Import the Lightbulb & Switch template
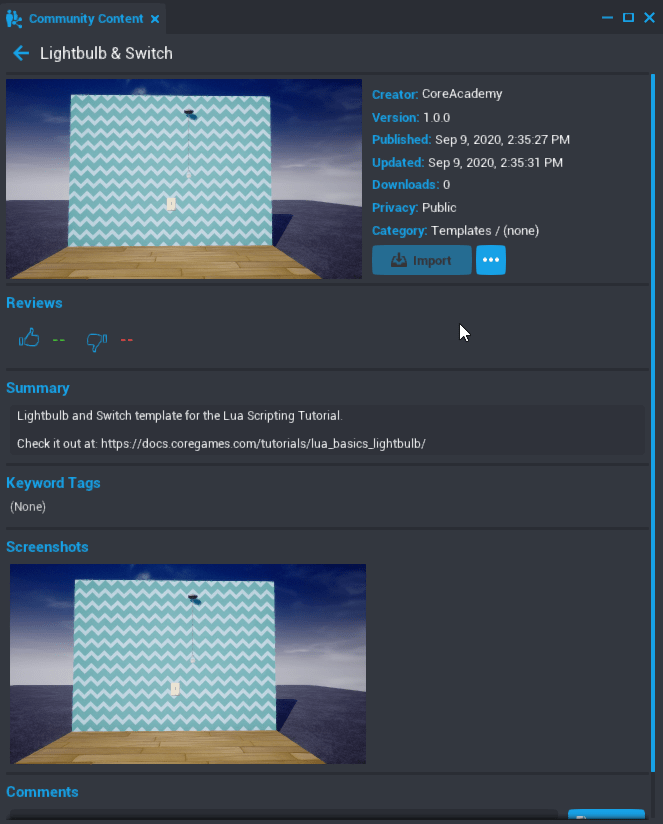 point(421,260)
